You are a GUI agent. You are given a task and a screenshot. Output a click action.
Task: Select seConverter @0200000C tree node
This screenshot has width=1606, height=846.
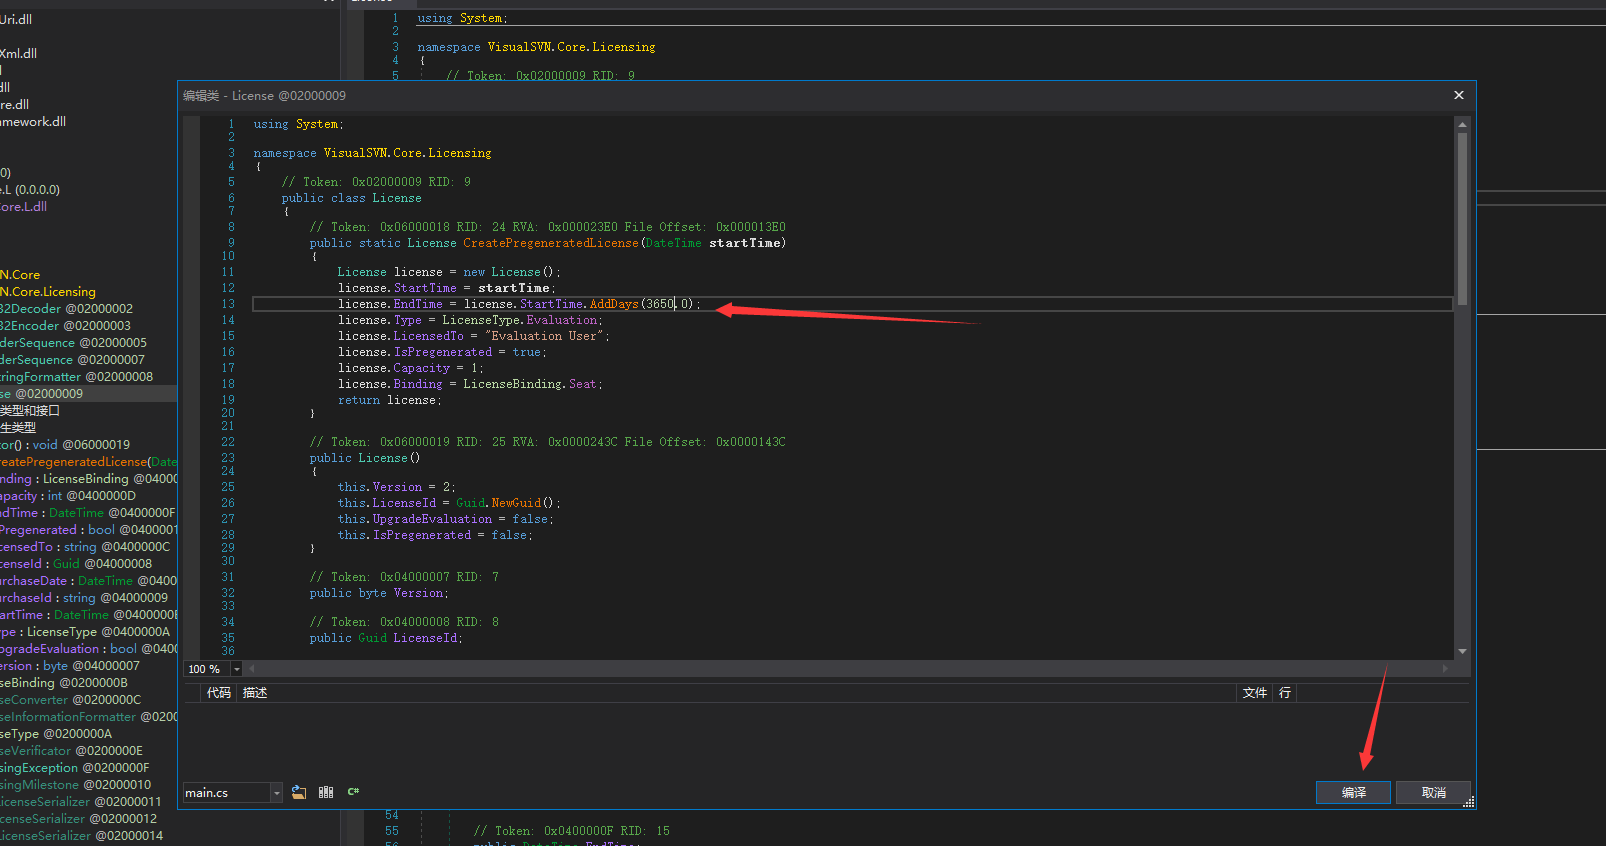point(70,700)
